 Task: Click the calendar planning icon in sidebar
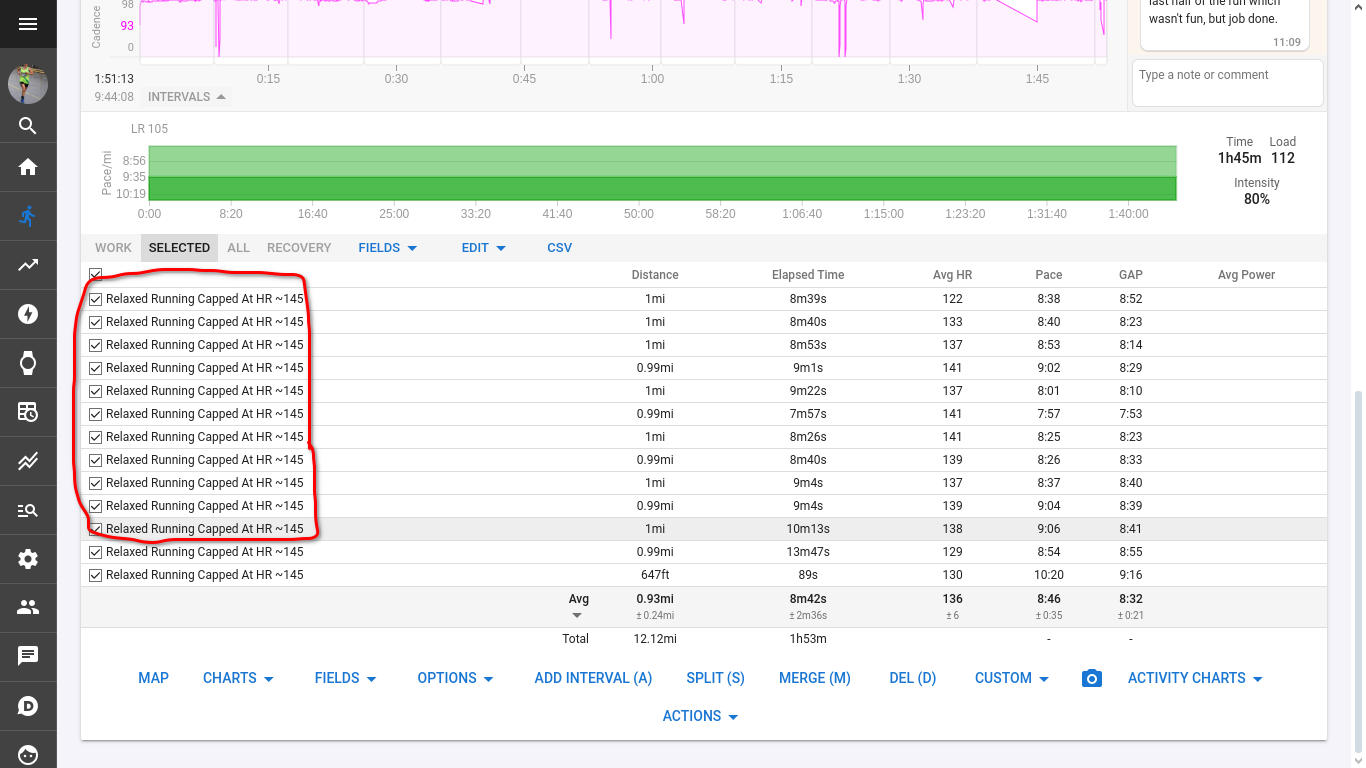click(x=27, y=412)
